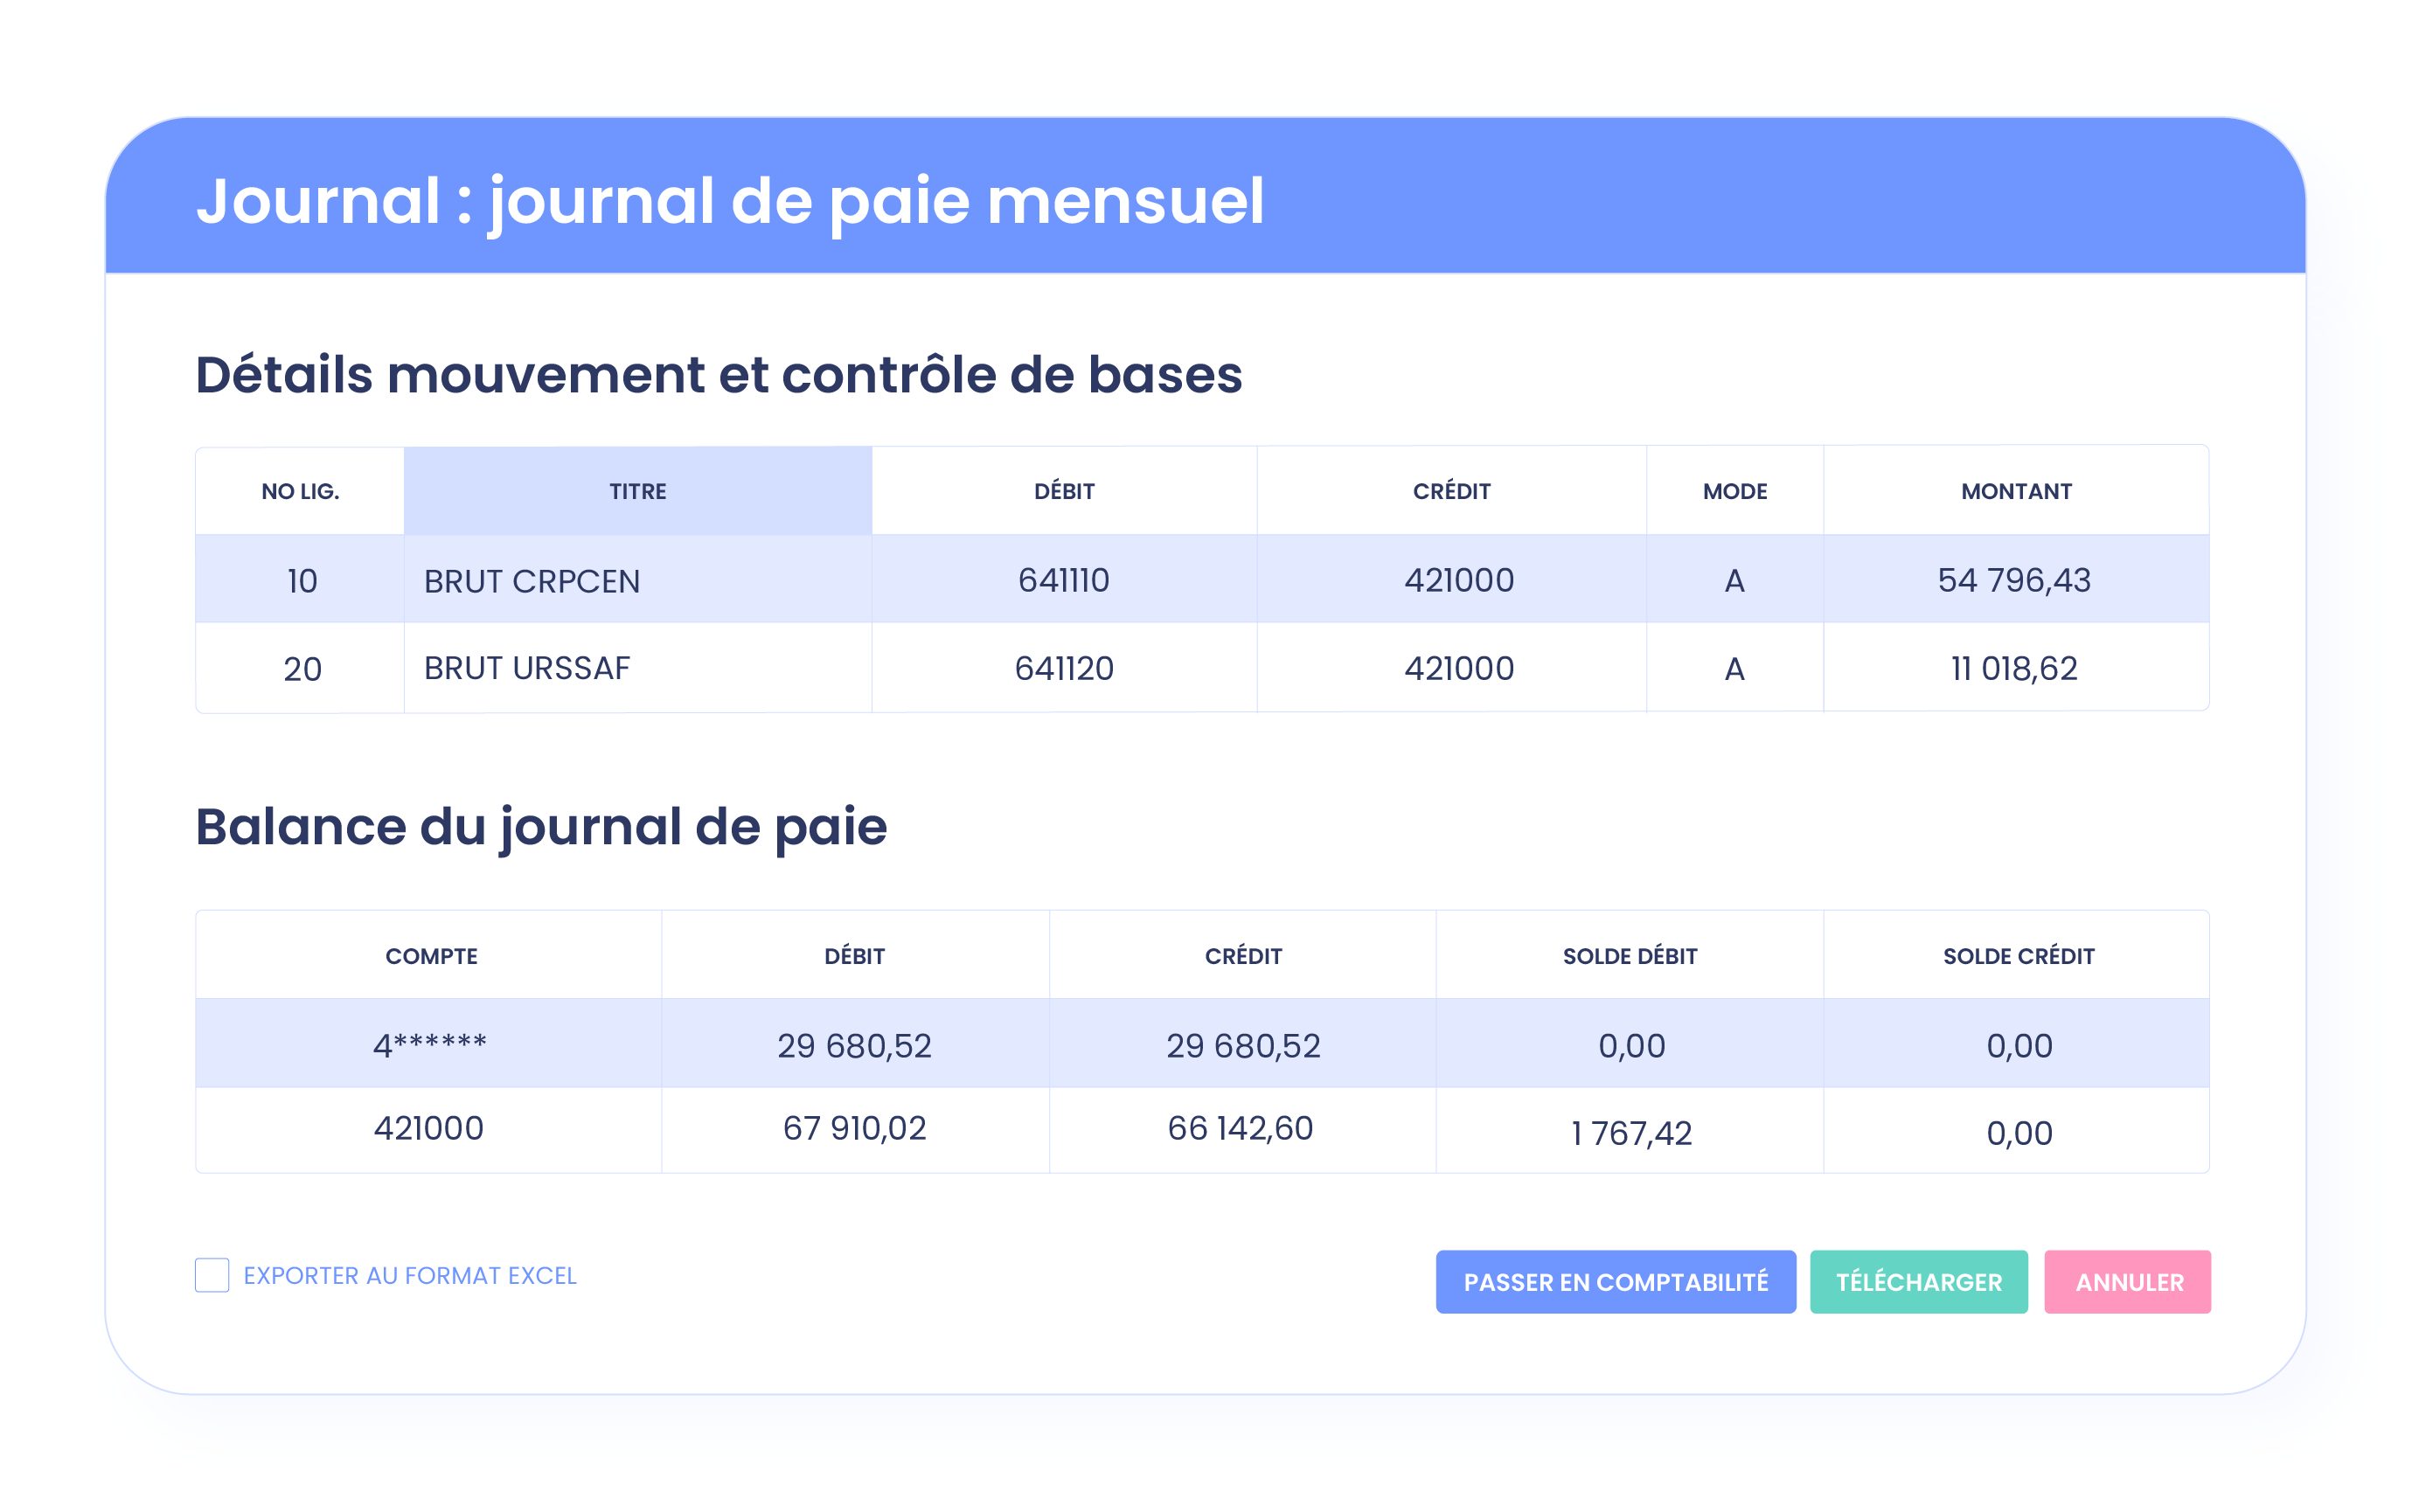Viewport: 2412px width, 1512px height.
Task: Click the Passer en comptabilité button
Action: tap(1615, 1282)
